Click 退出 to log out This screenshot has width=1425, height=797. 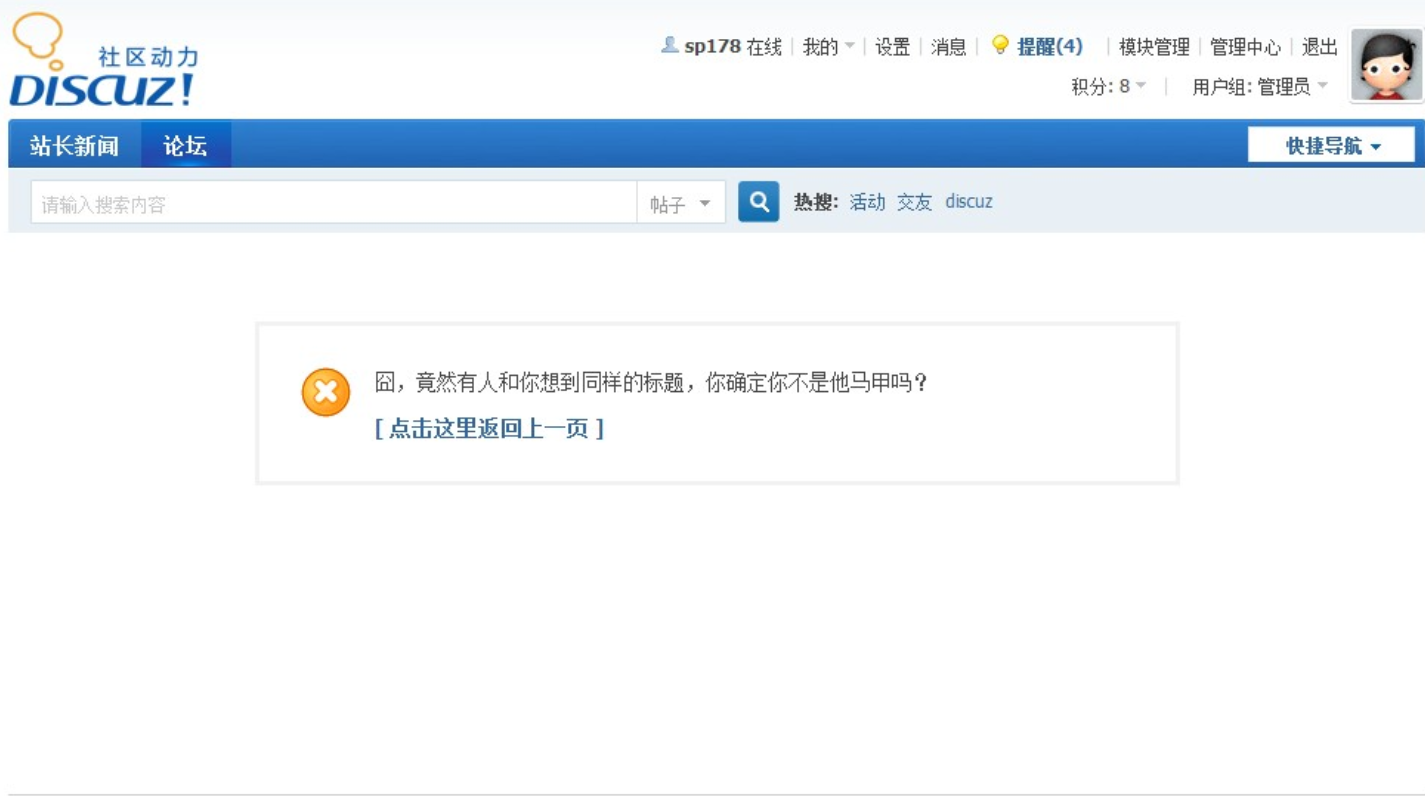pyautogui.click(x=1319, y=47)
